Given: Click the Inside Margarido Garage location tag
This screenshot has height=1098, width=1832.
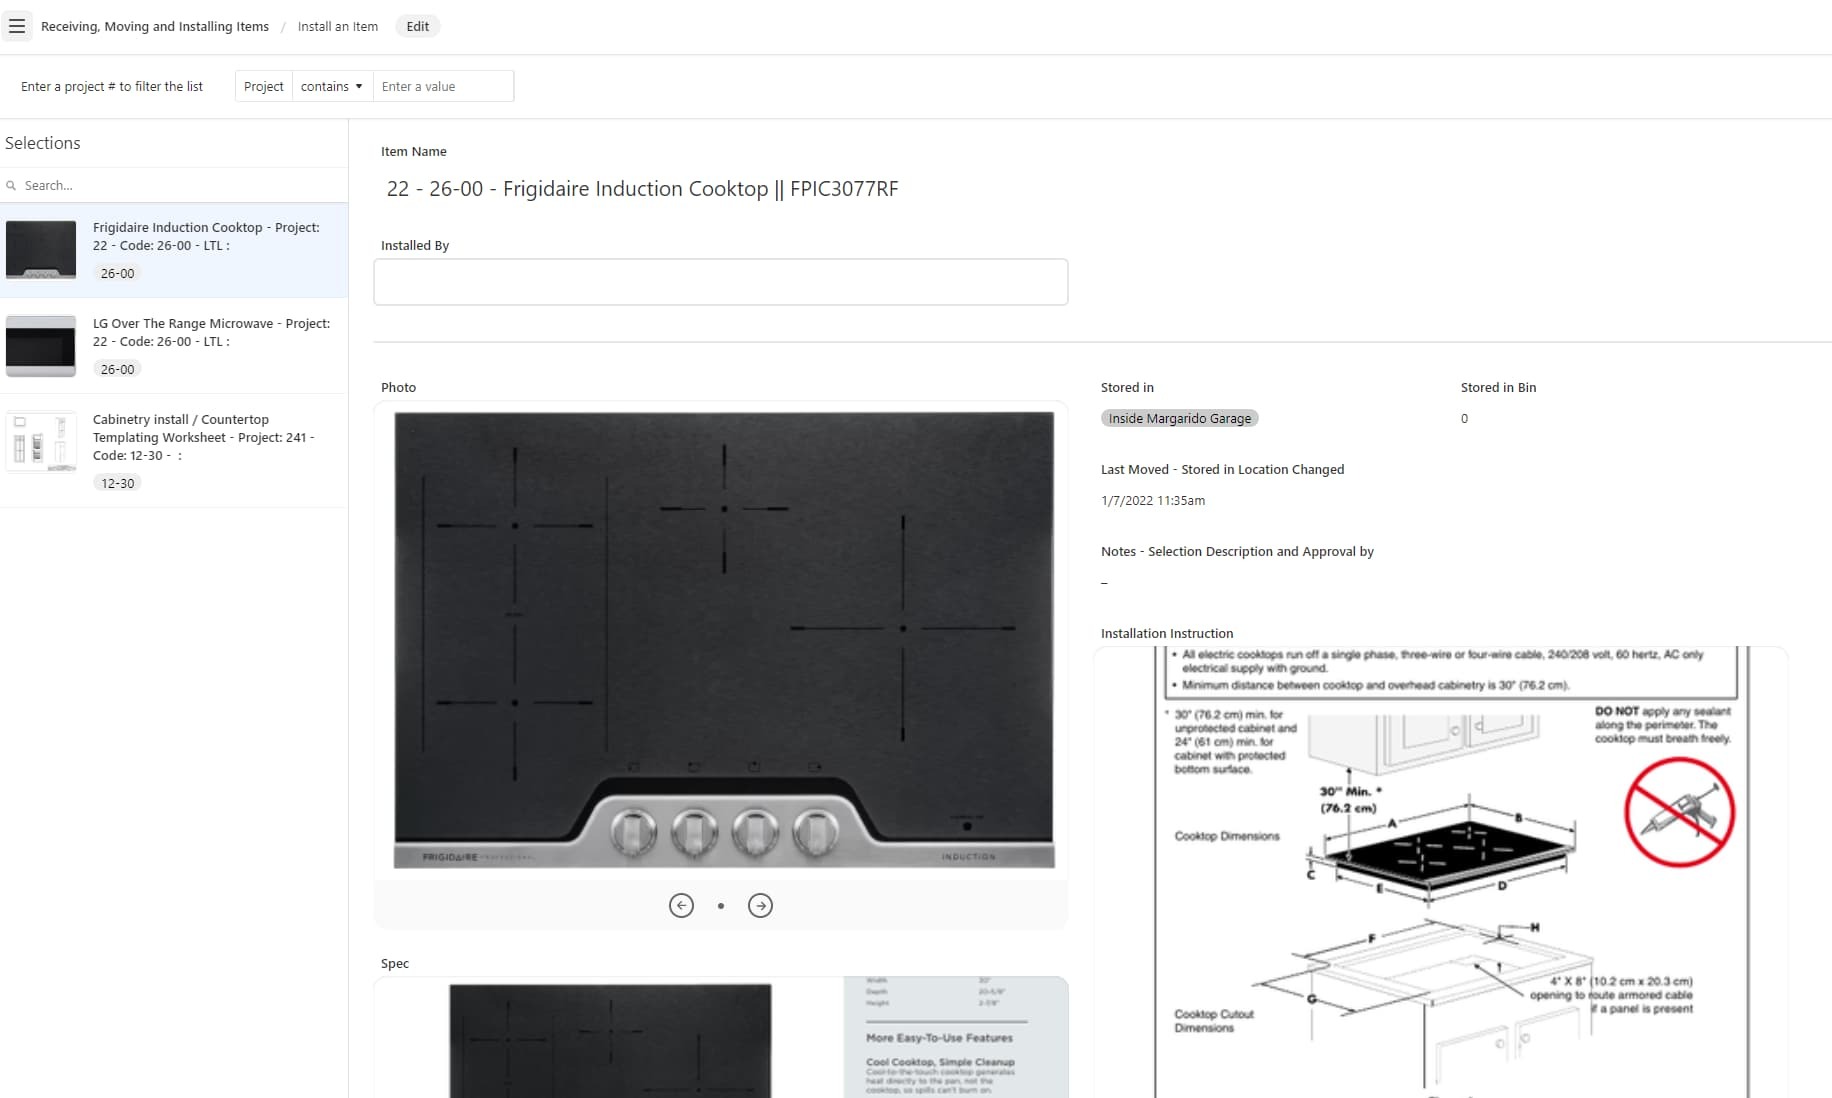Looking at the screenshot, I should (x=1180, y=418).
